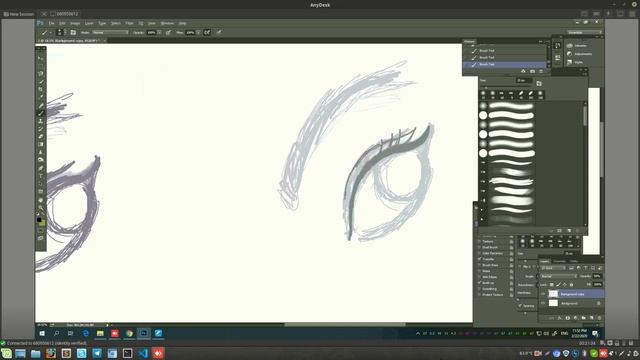
Task: Switch to the Channels tab
Action: [x=560, y=261]
